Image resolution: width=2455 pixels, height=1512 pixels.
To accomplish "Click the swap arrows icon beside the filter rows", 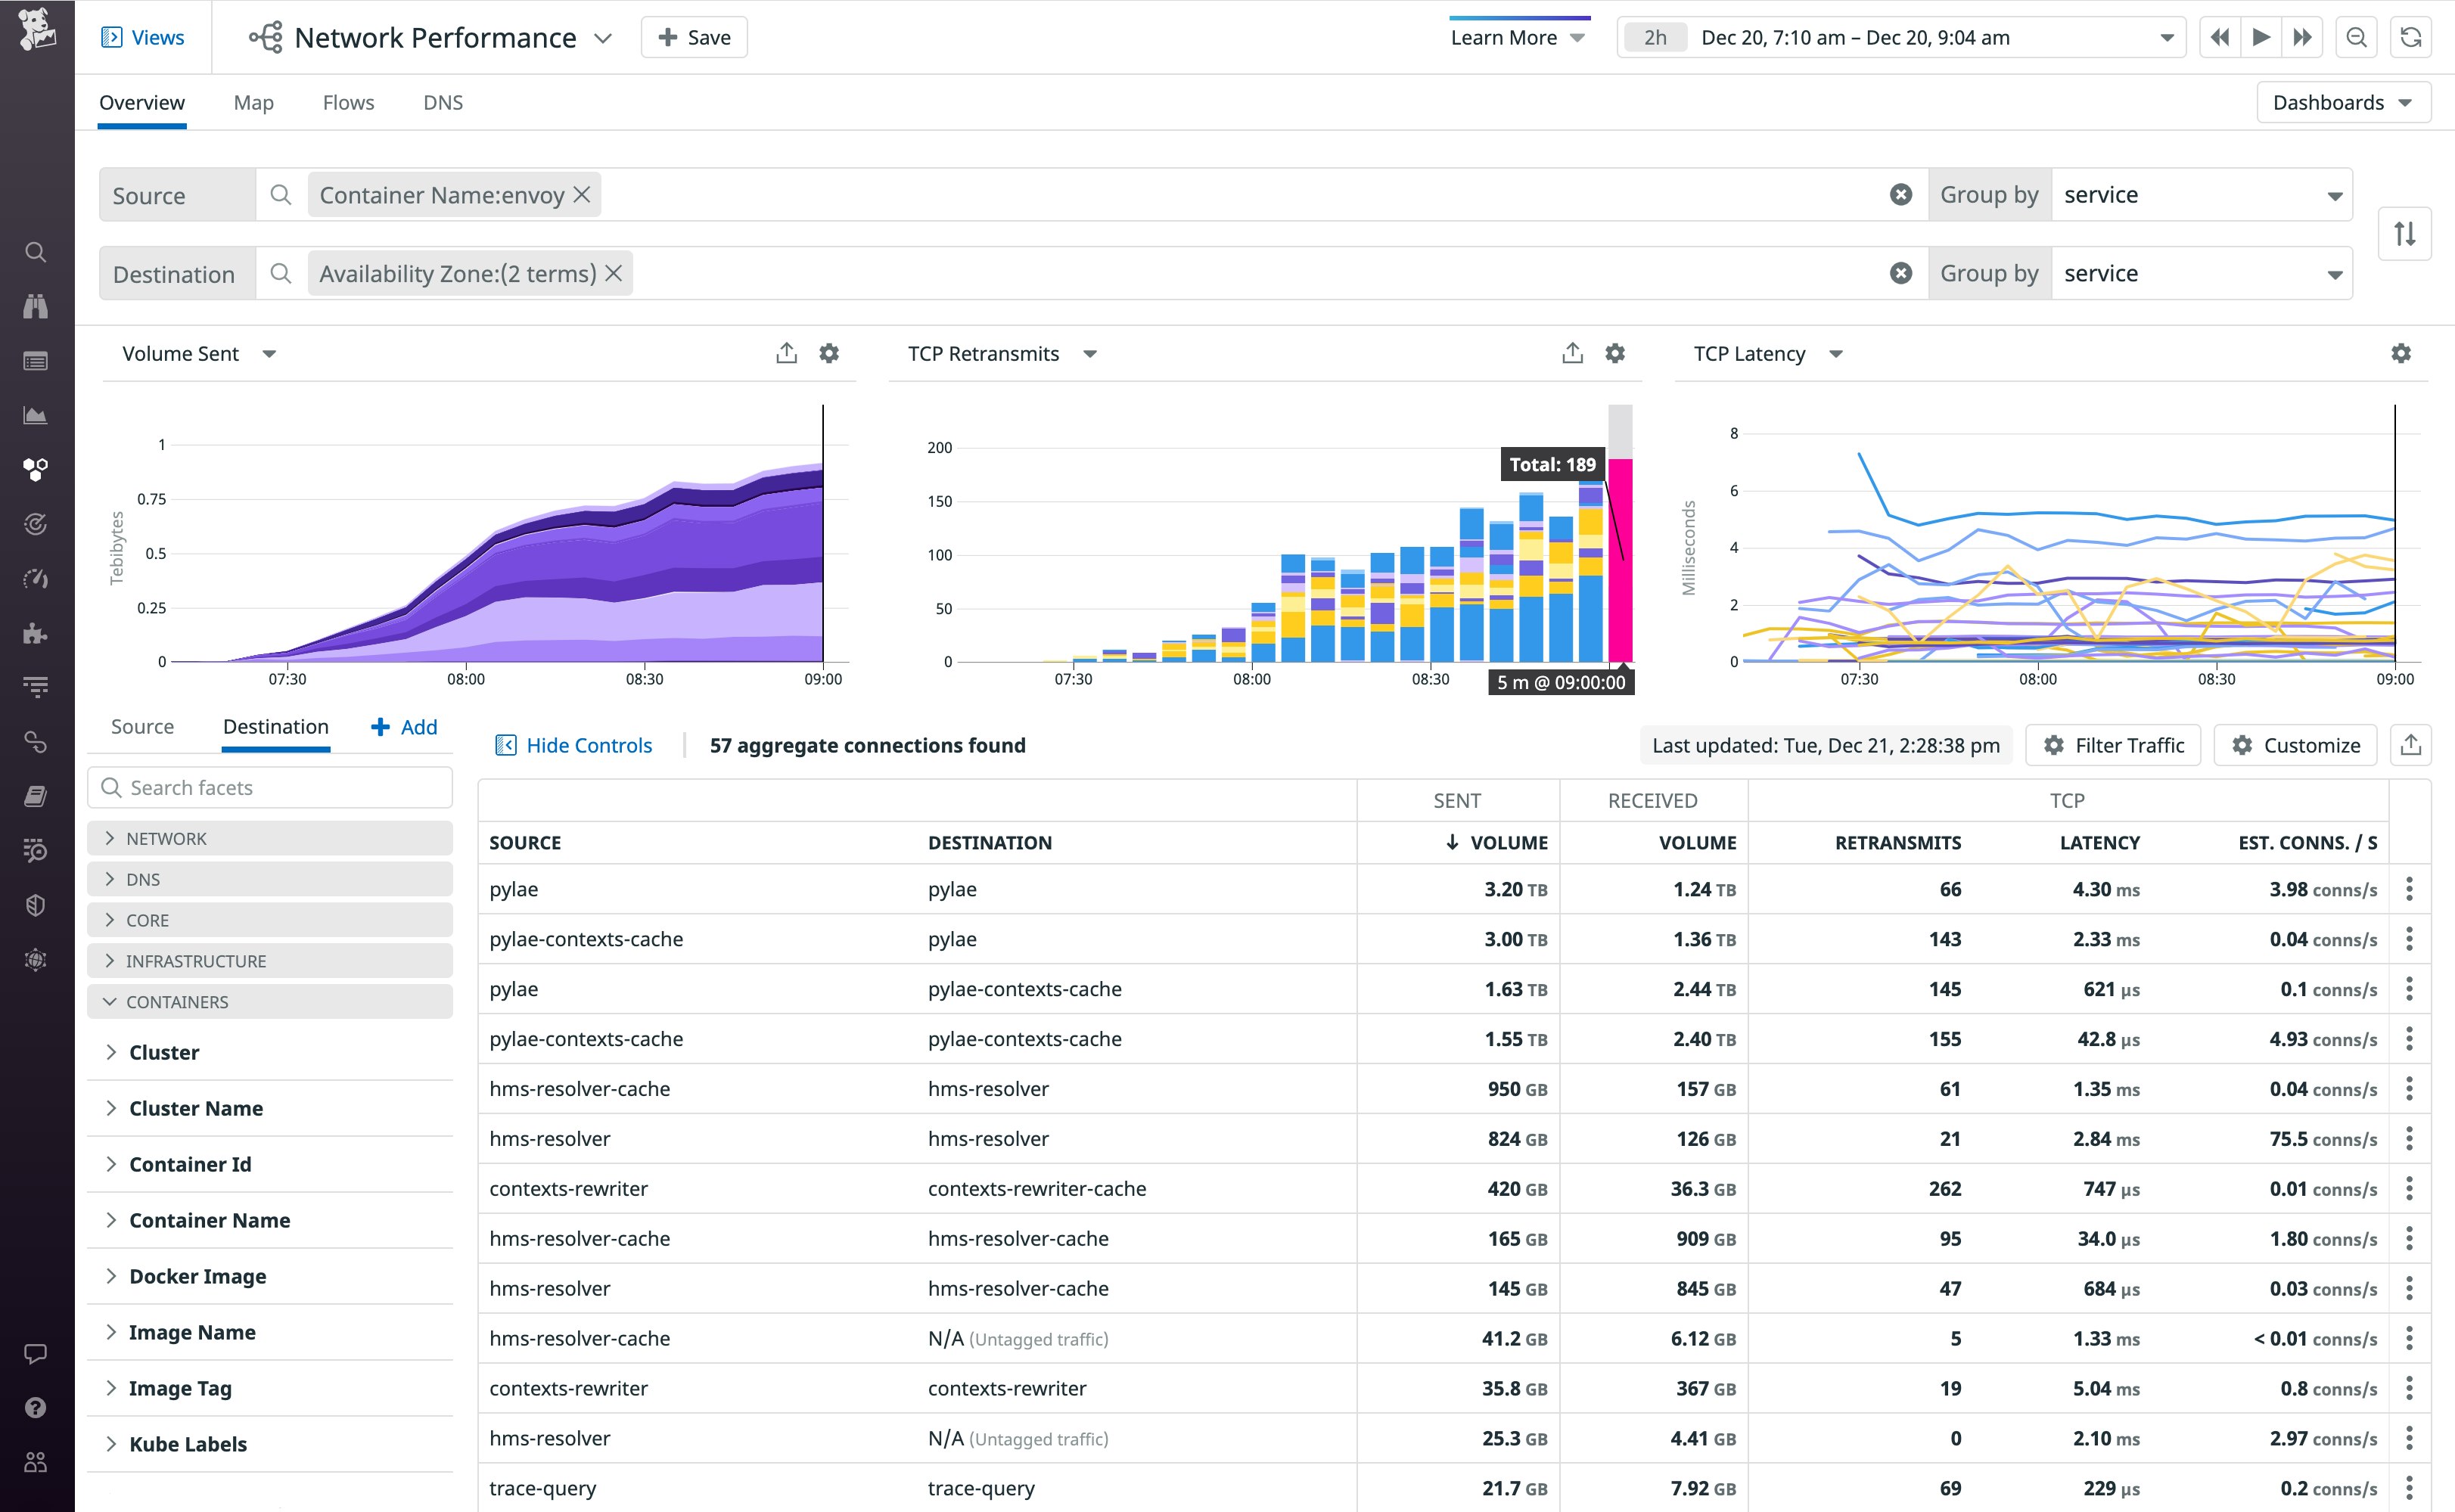I will [2404, 233].
